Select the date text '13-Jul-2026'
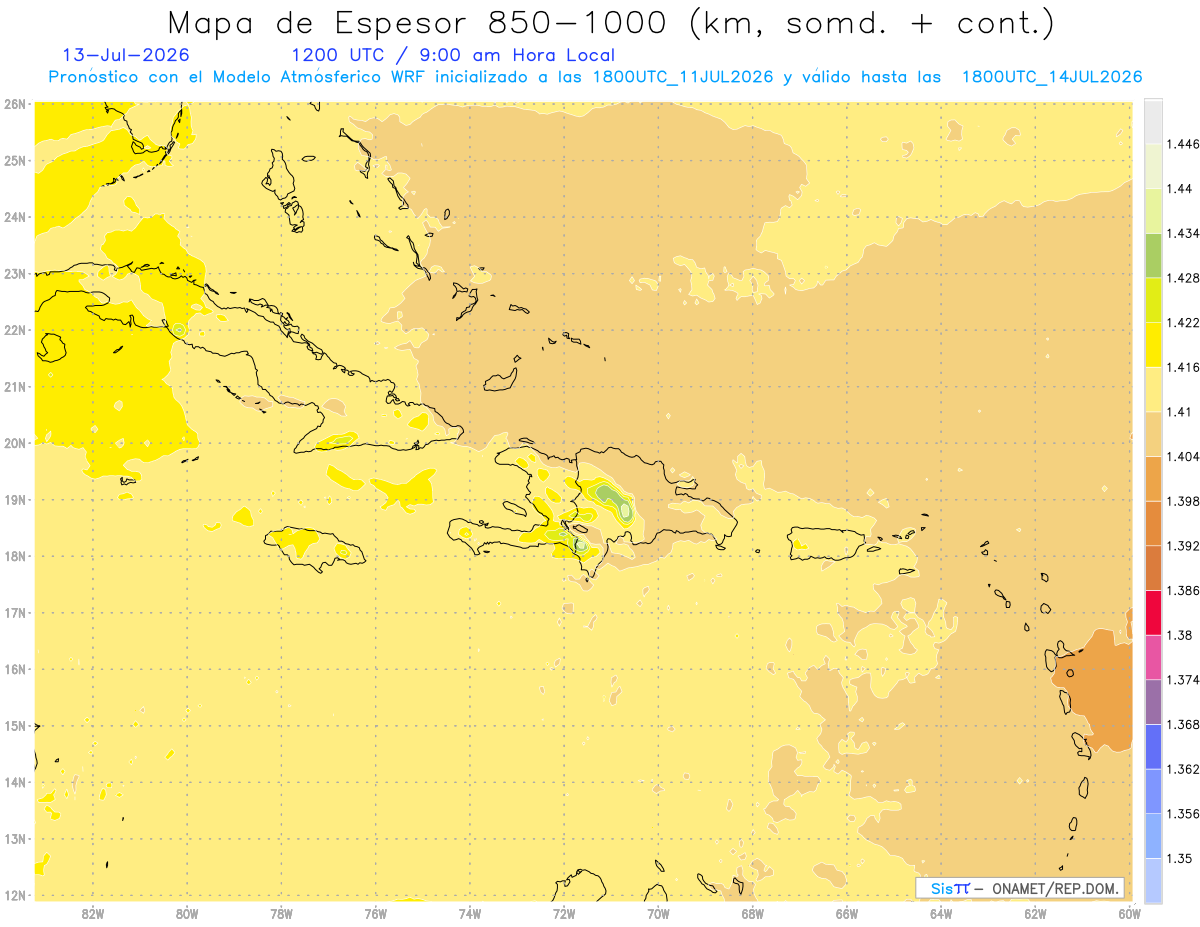 click(x=125, y=55)
